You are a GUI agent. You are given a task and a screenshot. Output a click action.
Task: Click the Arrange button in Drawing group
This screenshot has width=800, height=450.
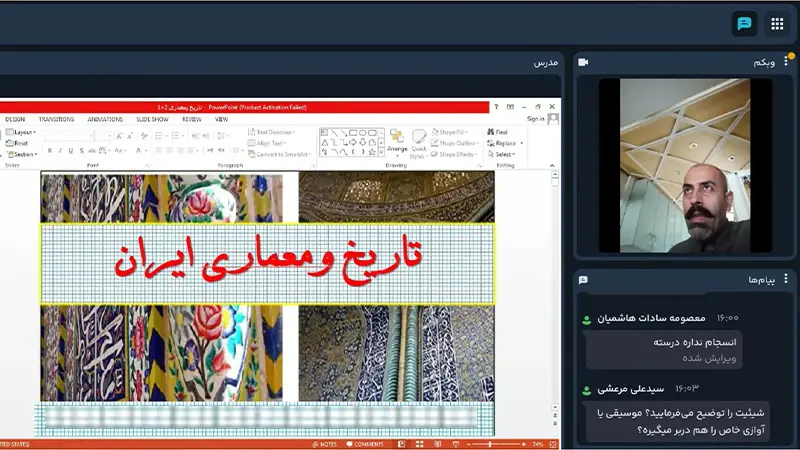tap(397, 141)
